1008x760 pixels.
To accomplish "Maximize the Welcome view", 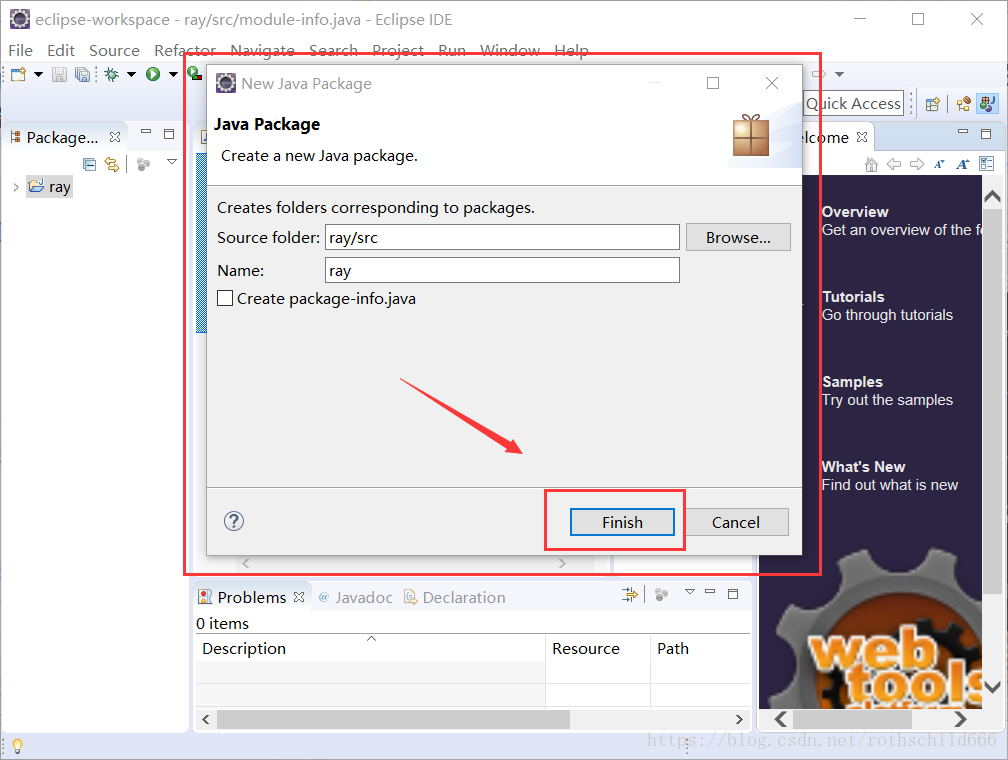I will pos(986,134).
